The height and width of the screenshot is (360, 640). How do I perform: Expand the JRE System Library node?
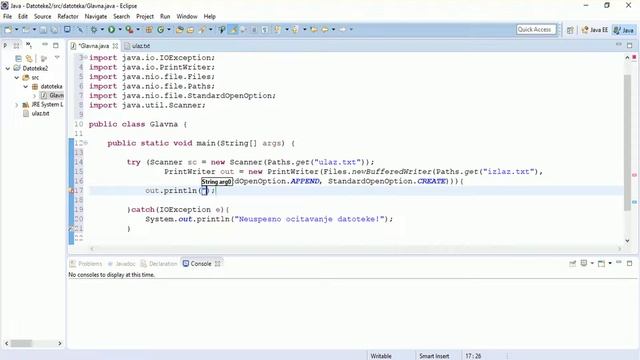[x=17, y=105]
